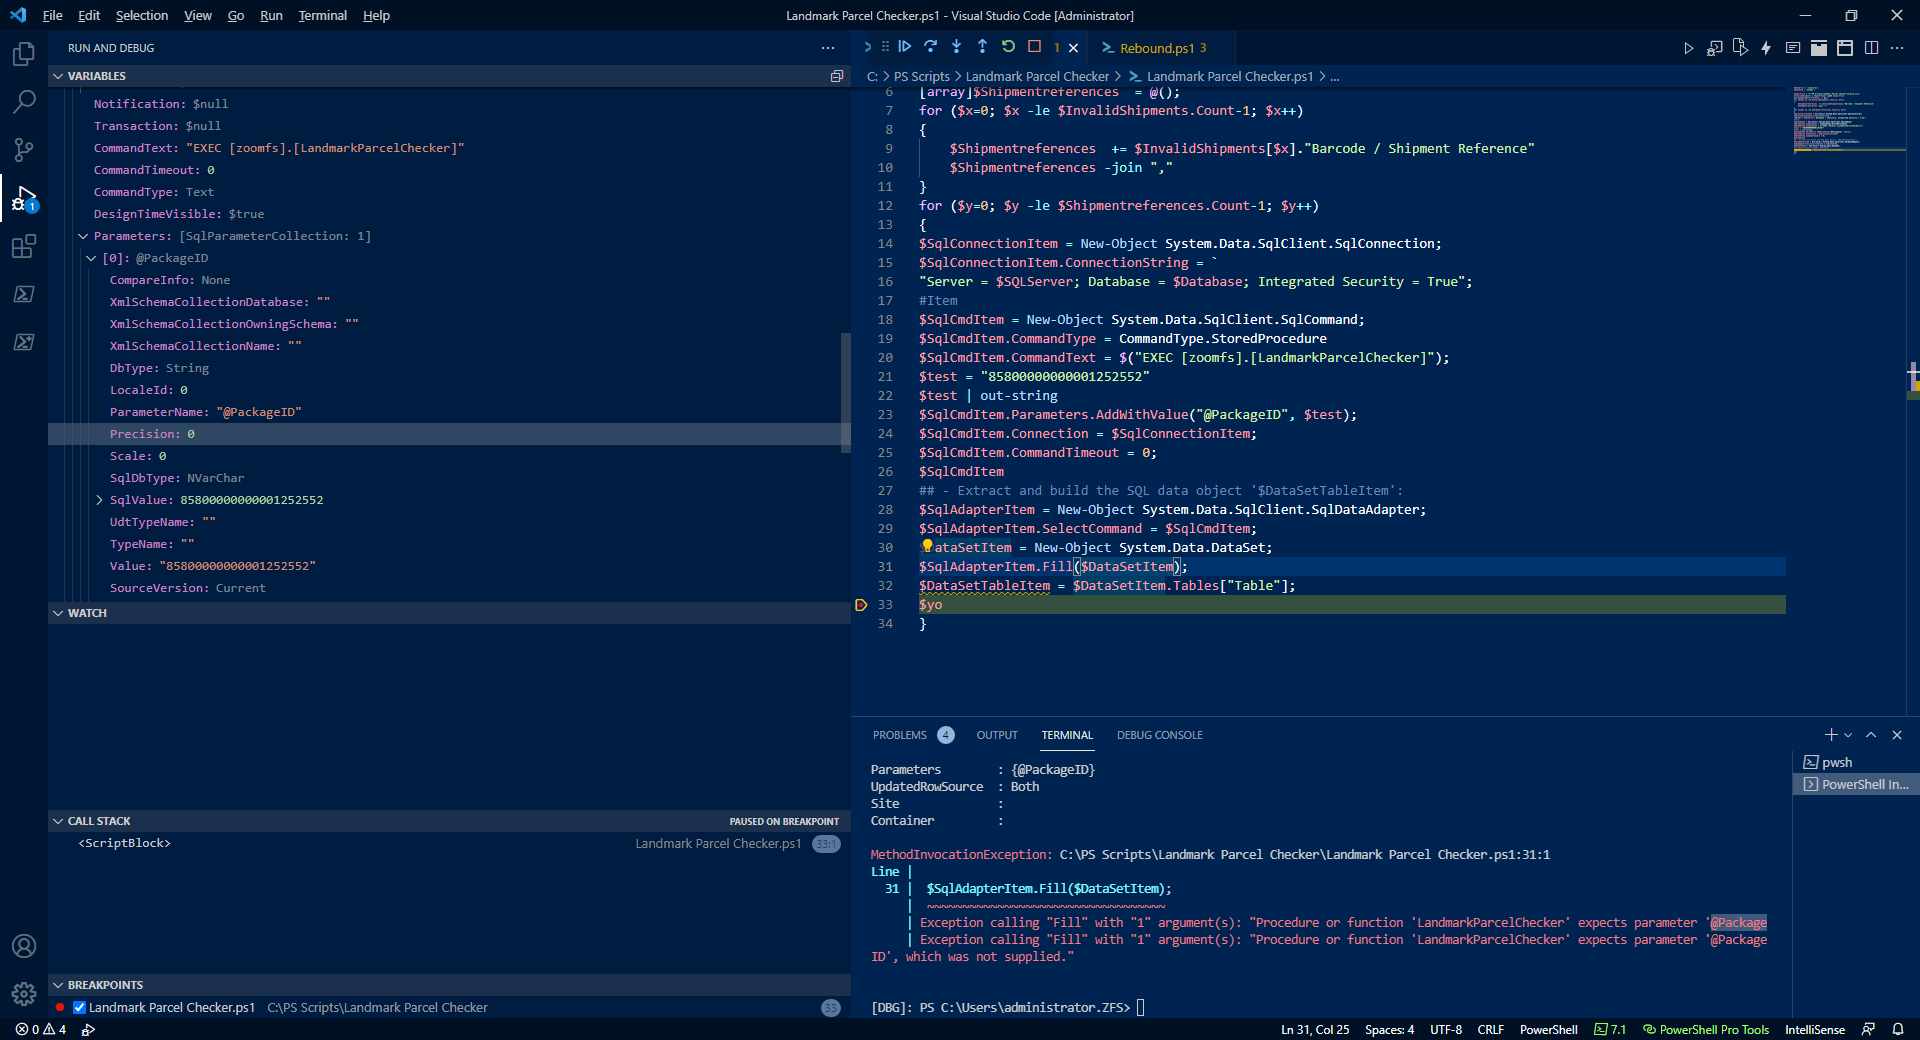Click the lightning bolt icon in editor toolbar
Screen dimensions: 1920x1040
click(x=1767, y=48)
